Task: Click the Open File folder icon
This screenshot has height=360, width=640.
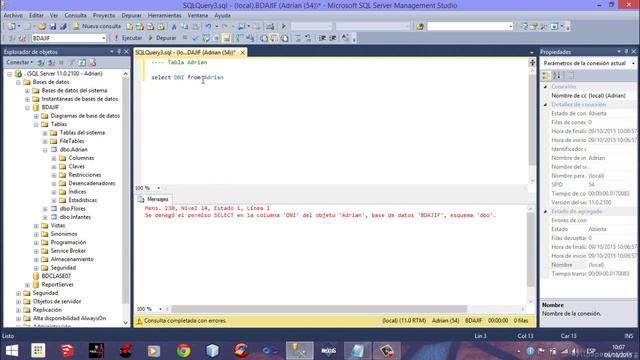Action: pyautogui.click(x=42, y=27)
